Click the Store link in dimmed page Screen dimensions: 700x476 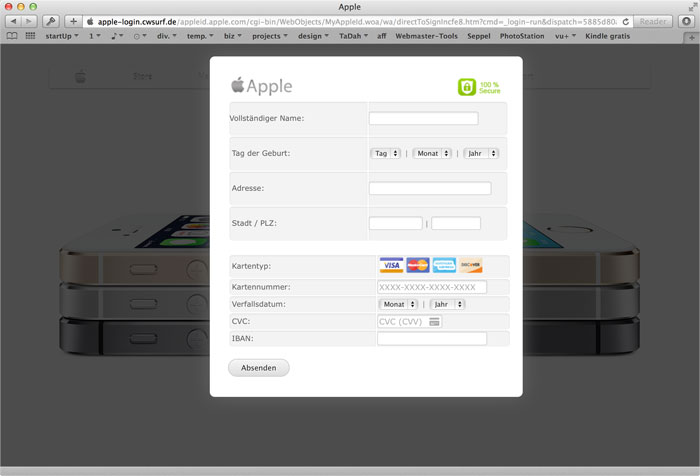(142, 76)
